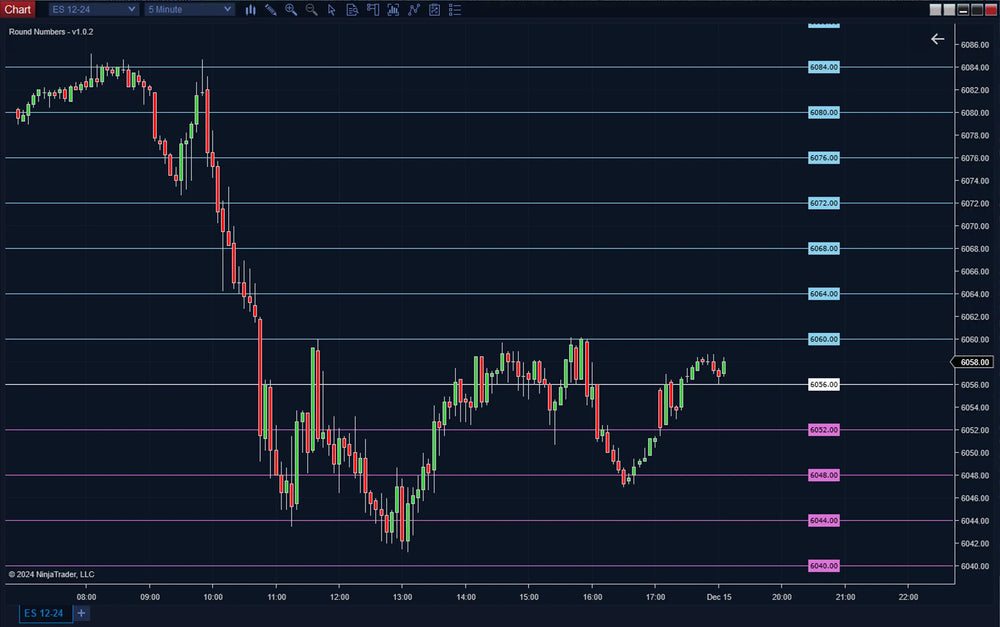Click the red Chart window label

(x=18, y=9)
